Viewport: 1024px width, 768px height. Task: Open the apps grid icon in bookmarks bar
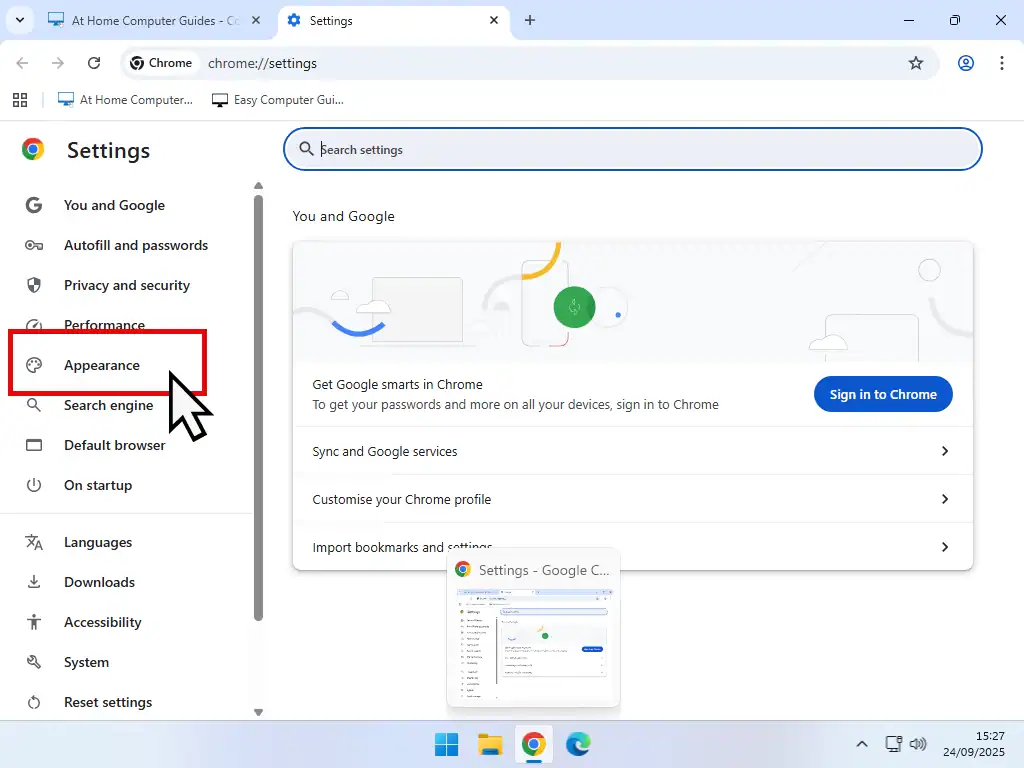point(19,100)
